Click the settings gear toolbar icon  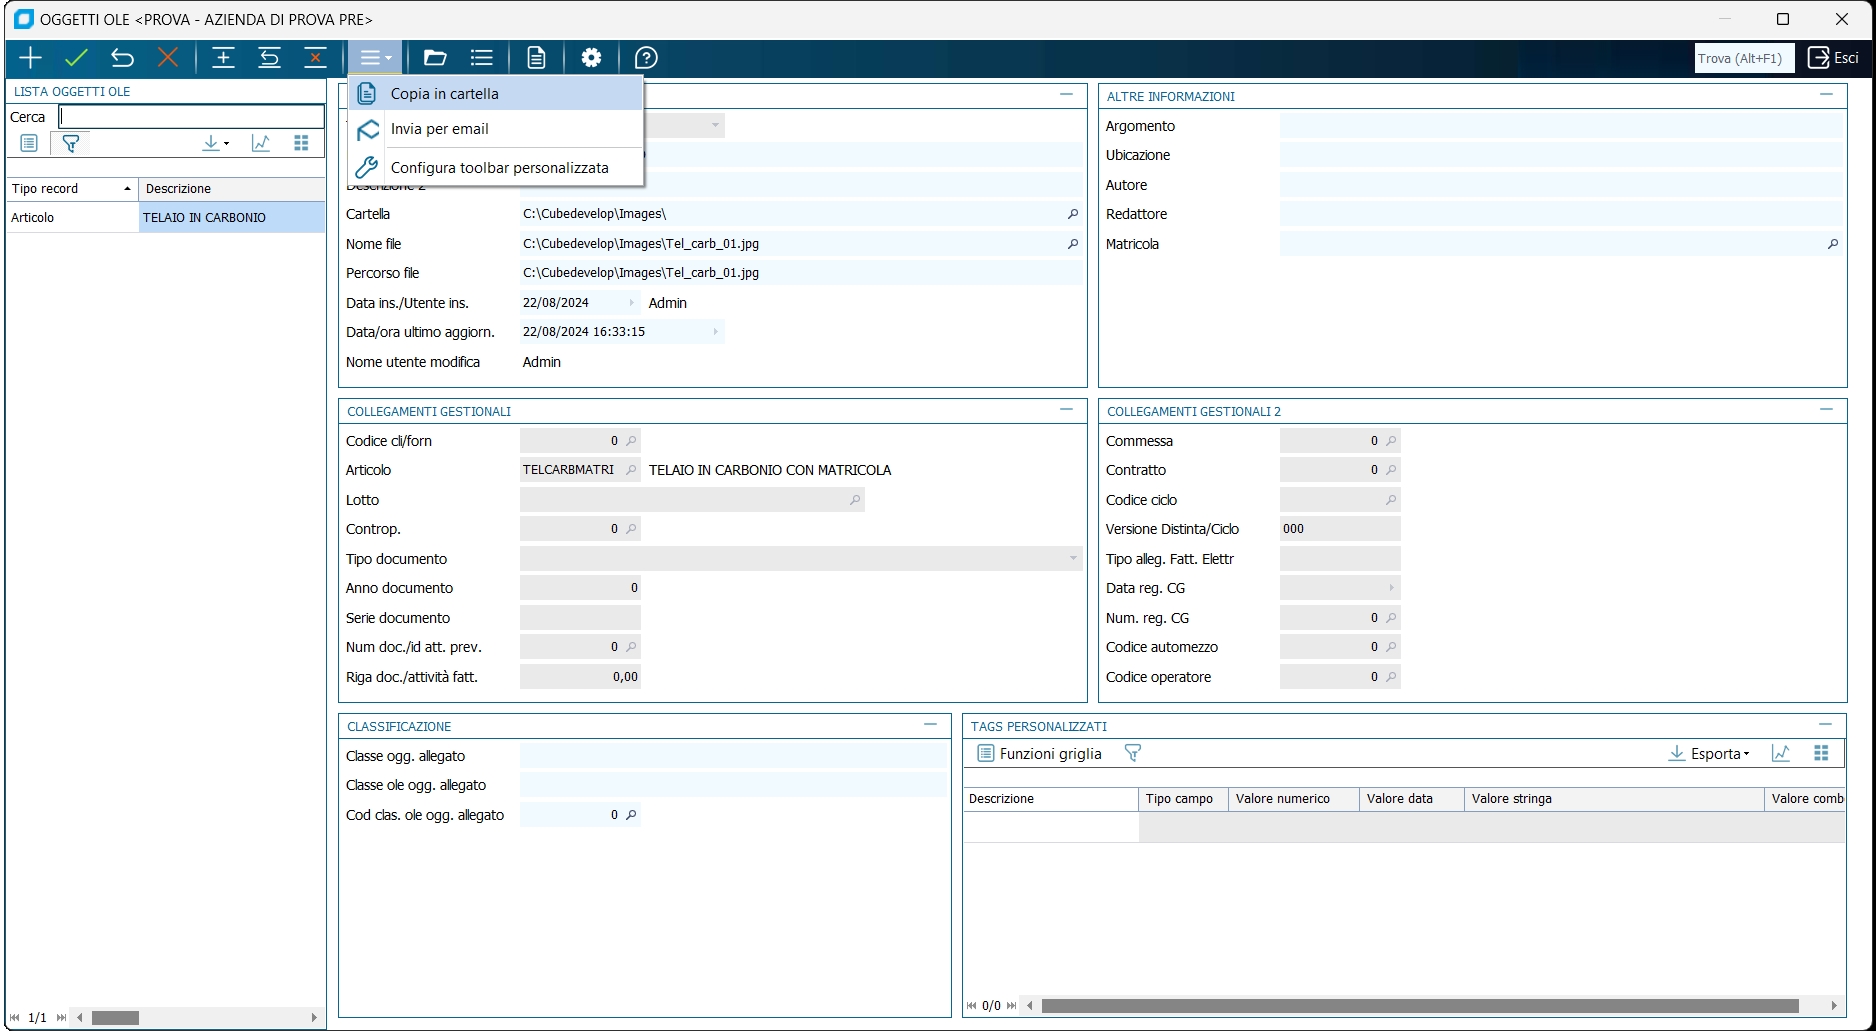(x=591, y=58)
